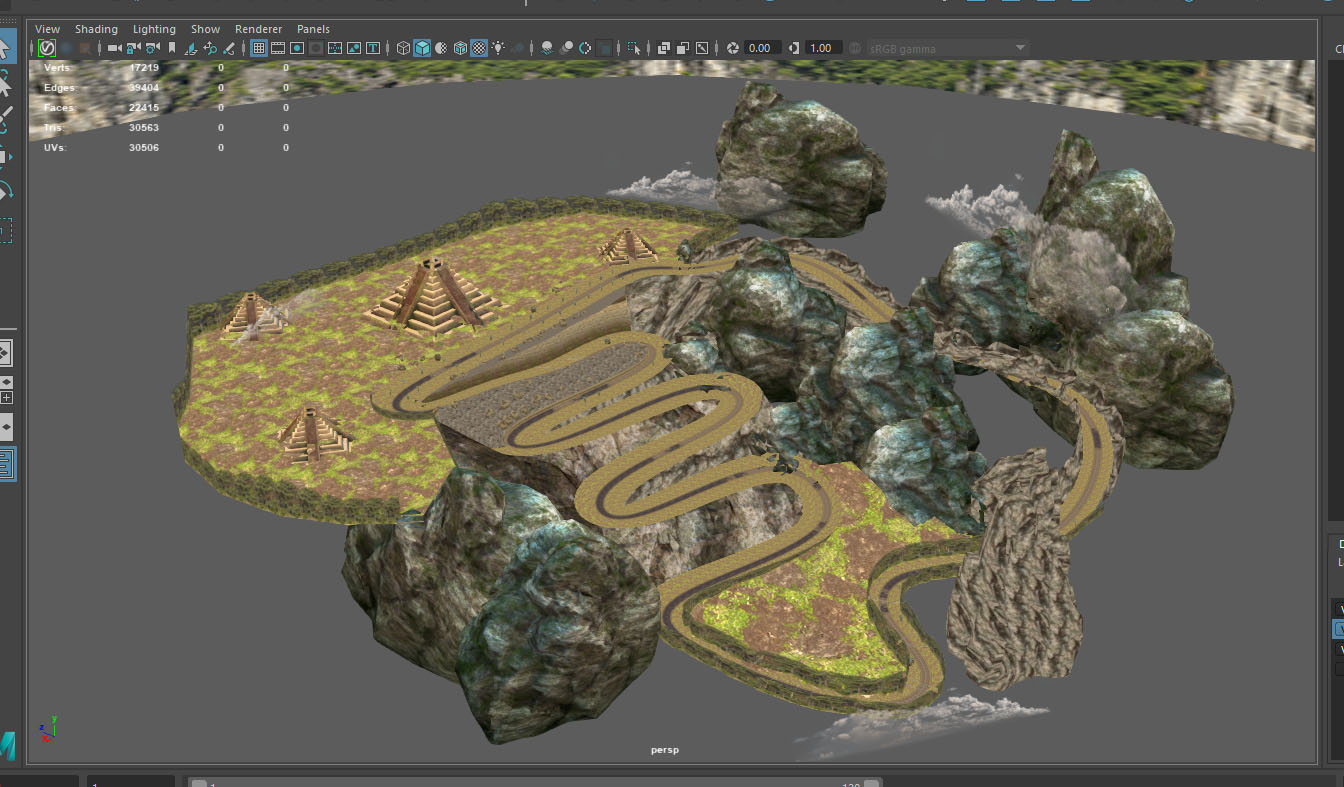Click the image plane icon

pos(190,48)
